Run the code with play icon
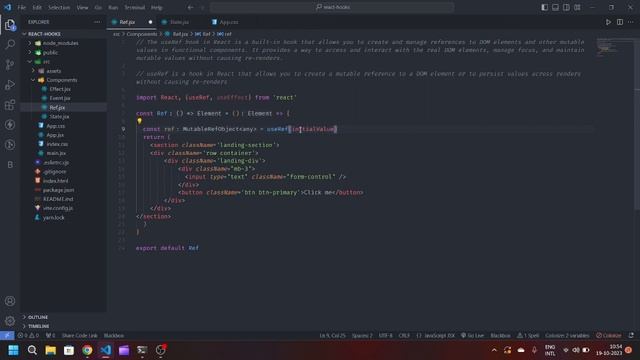This screenshot has height=360, width=640. 608,22
